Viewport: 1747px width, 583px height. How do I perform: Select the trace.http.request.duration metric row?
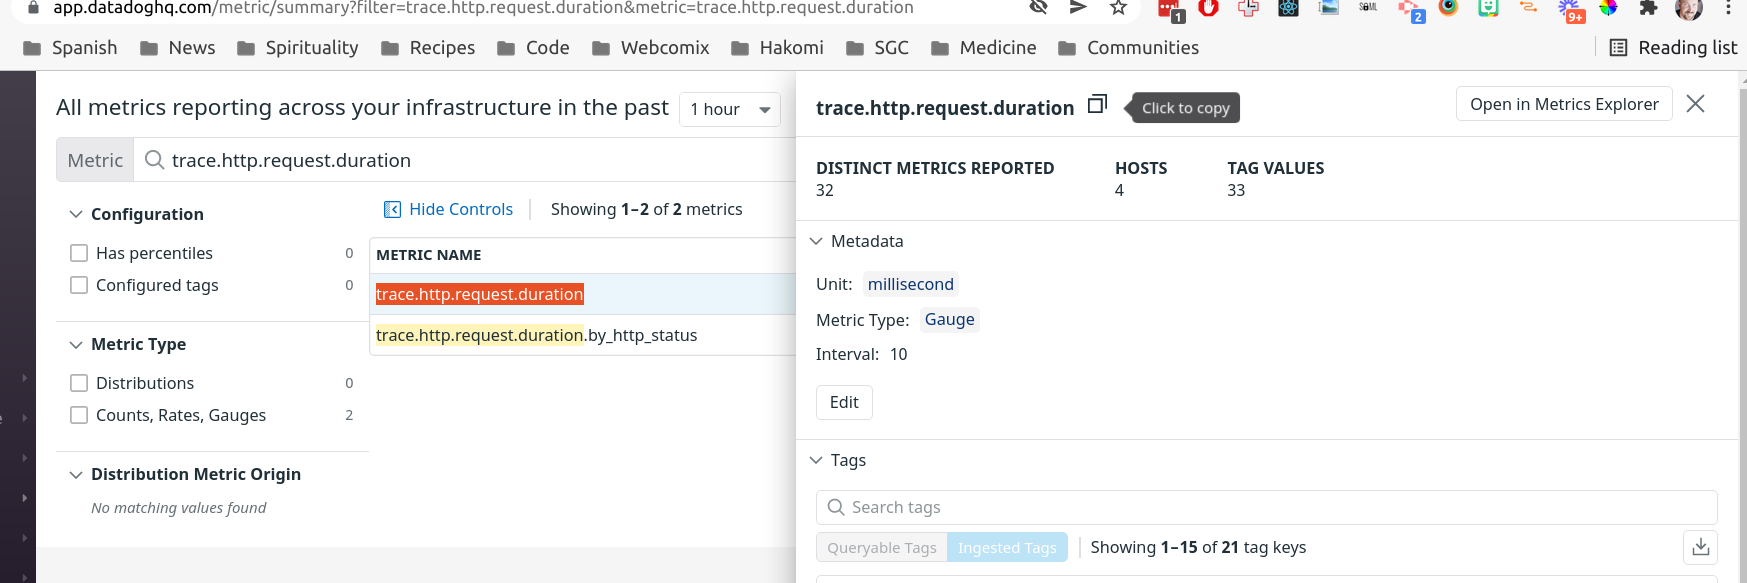pos(583,294)
